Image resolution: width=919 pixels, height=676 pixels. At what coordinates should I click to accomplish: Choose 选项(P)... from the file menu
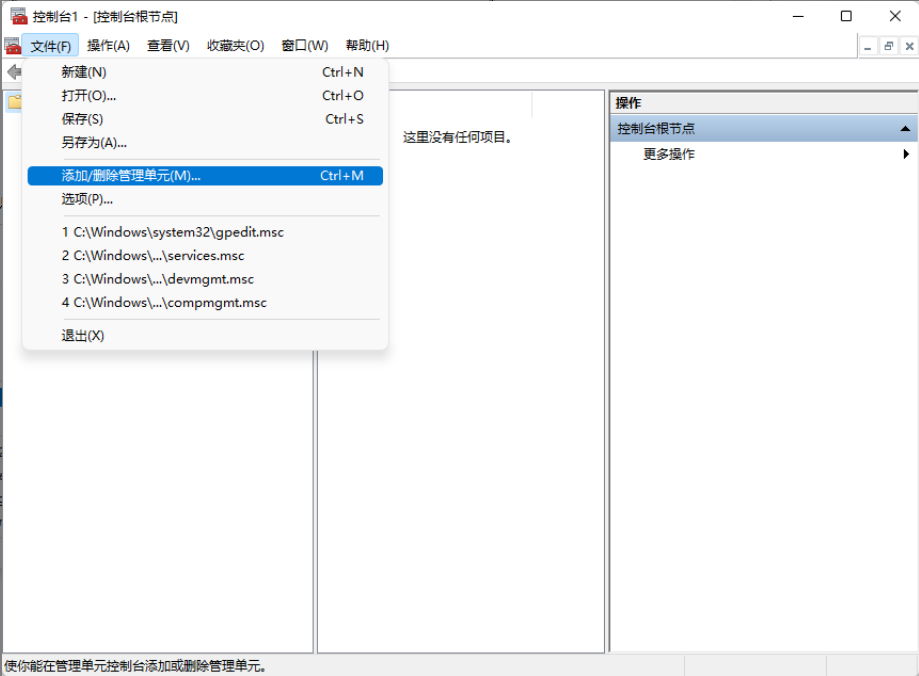[205, 199]
